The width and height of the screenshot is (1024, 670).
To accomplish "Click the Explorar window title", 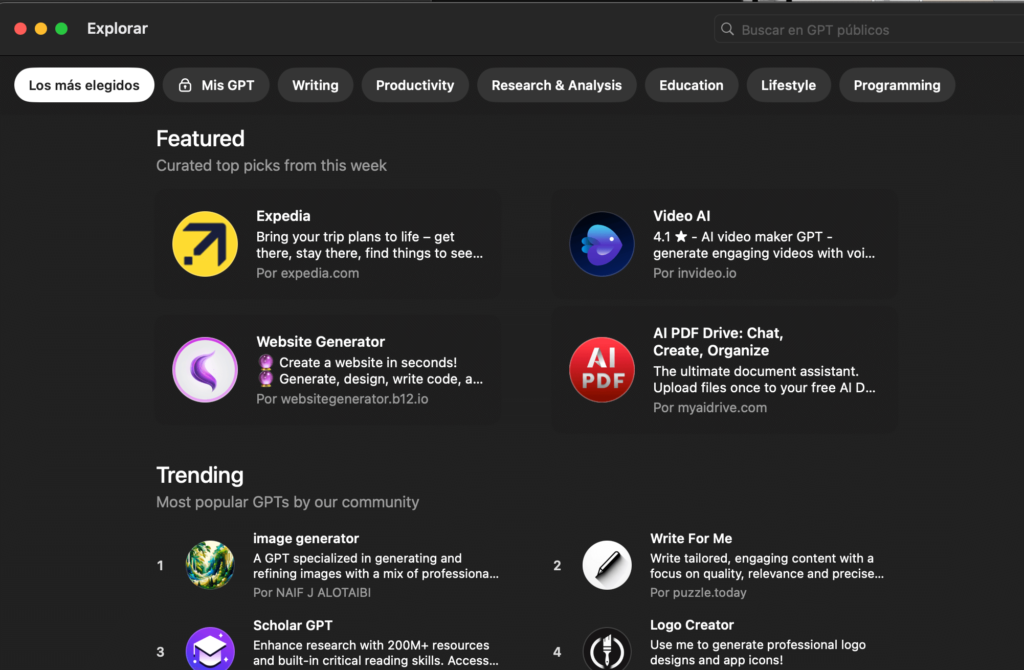I will coord(118,29).
